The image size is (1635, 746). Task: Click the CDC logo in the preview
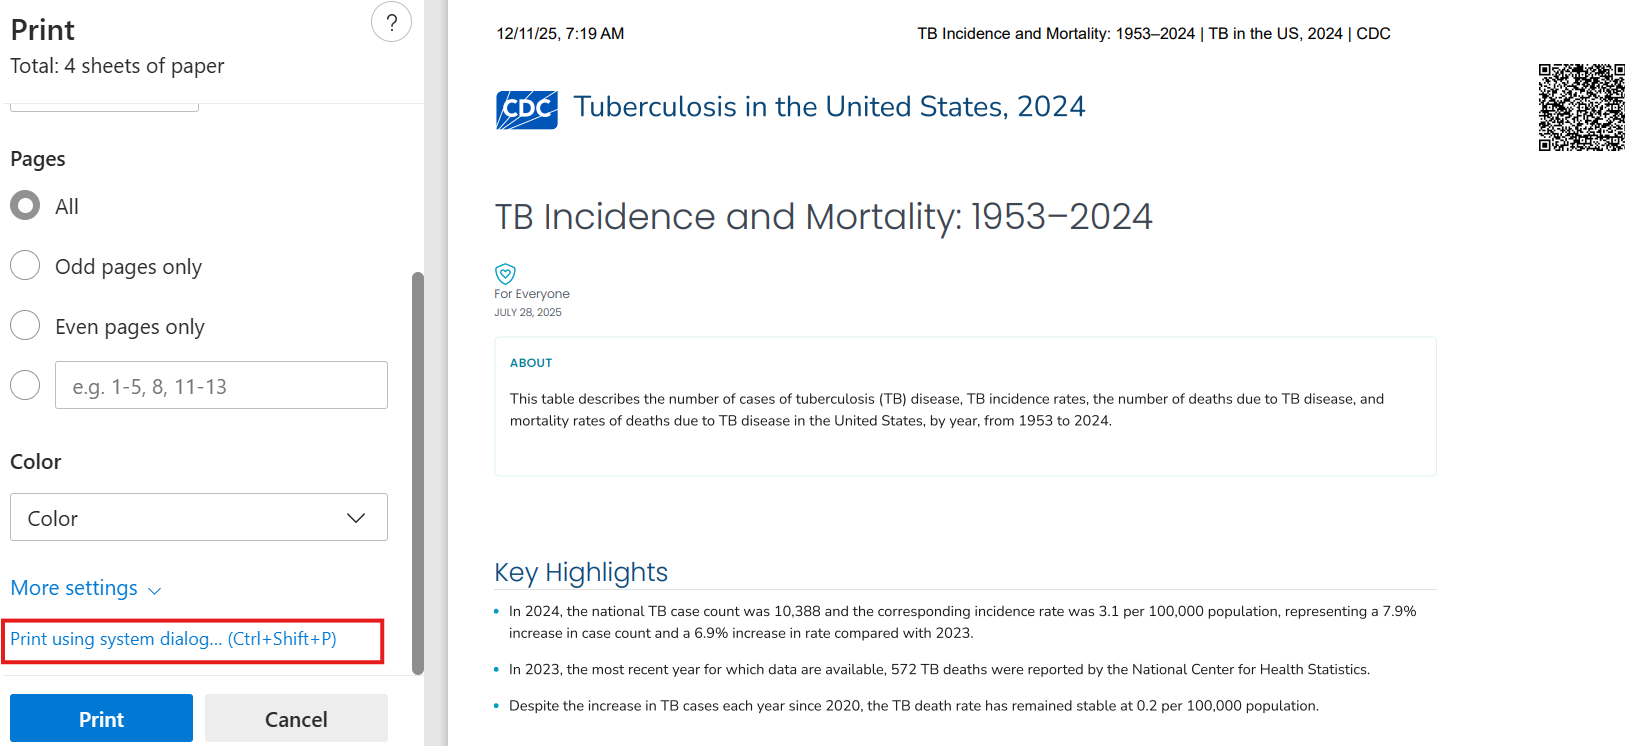click(527, 109)
